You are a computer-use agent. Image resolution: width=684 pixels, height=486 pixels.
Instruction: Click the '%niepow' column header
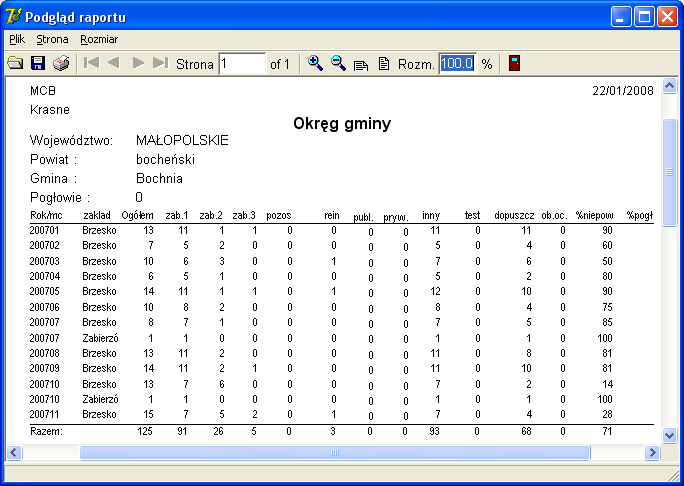tap(594, 216)
